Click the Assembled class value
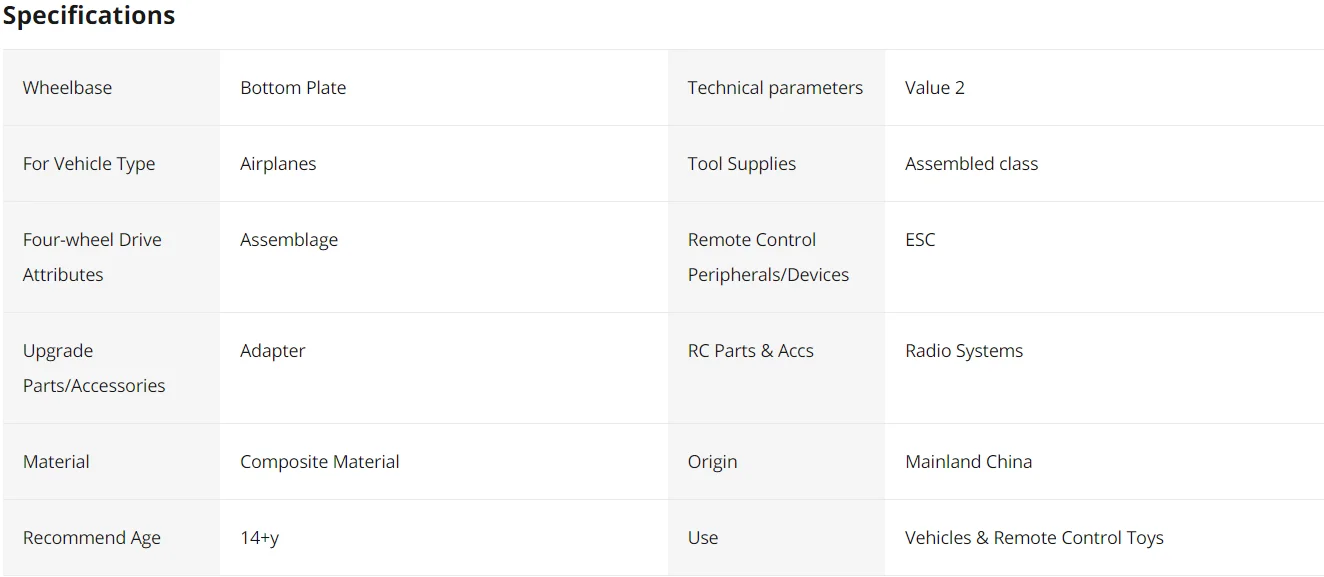This screenshot has height=577, width=1324. pyautogui.click(x=971, y=164)
